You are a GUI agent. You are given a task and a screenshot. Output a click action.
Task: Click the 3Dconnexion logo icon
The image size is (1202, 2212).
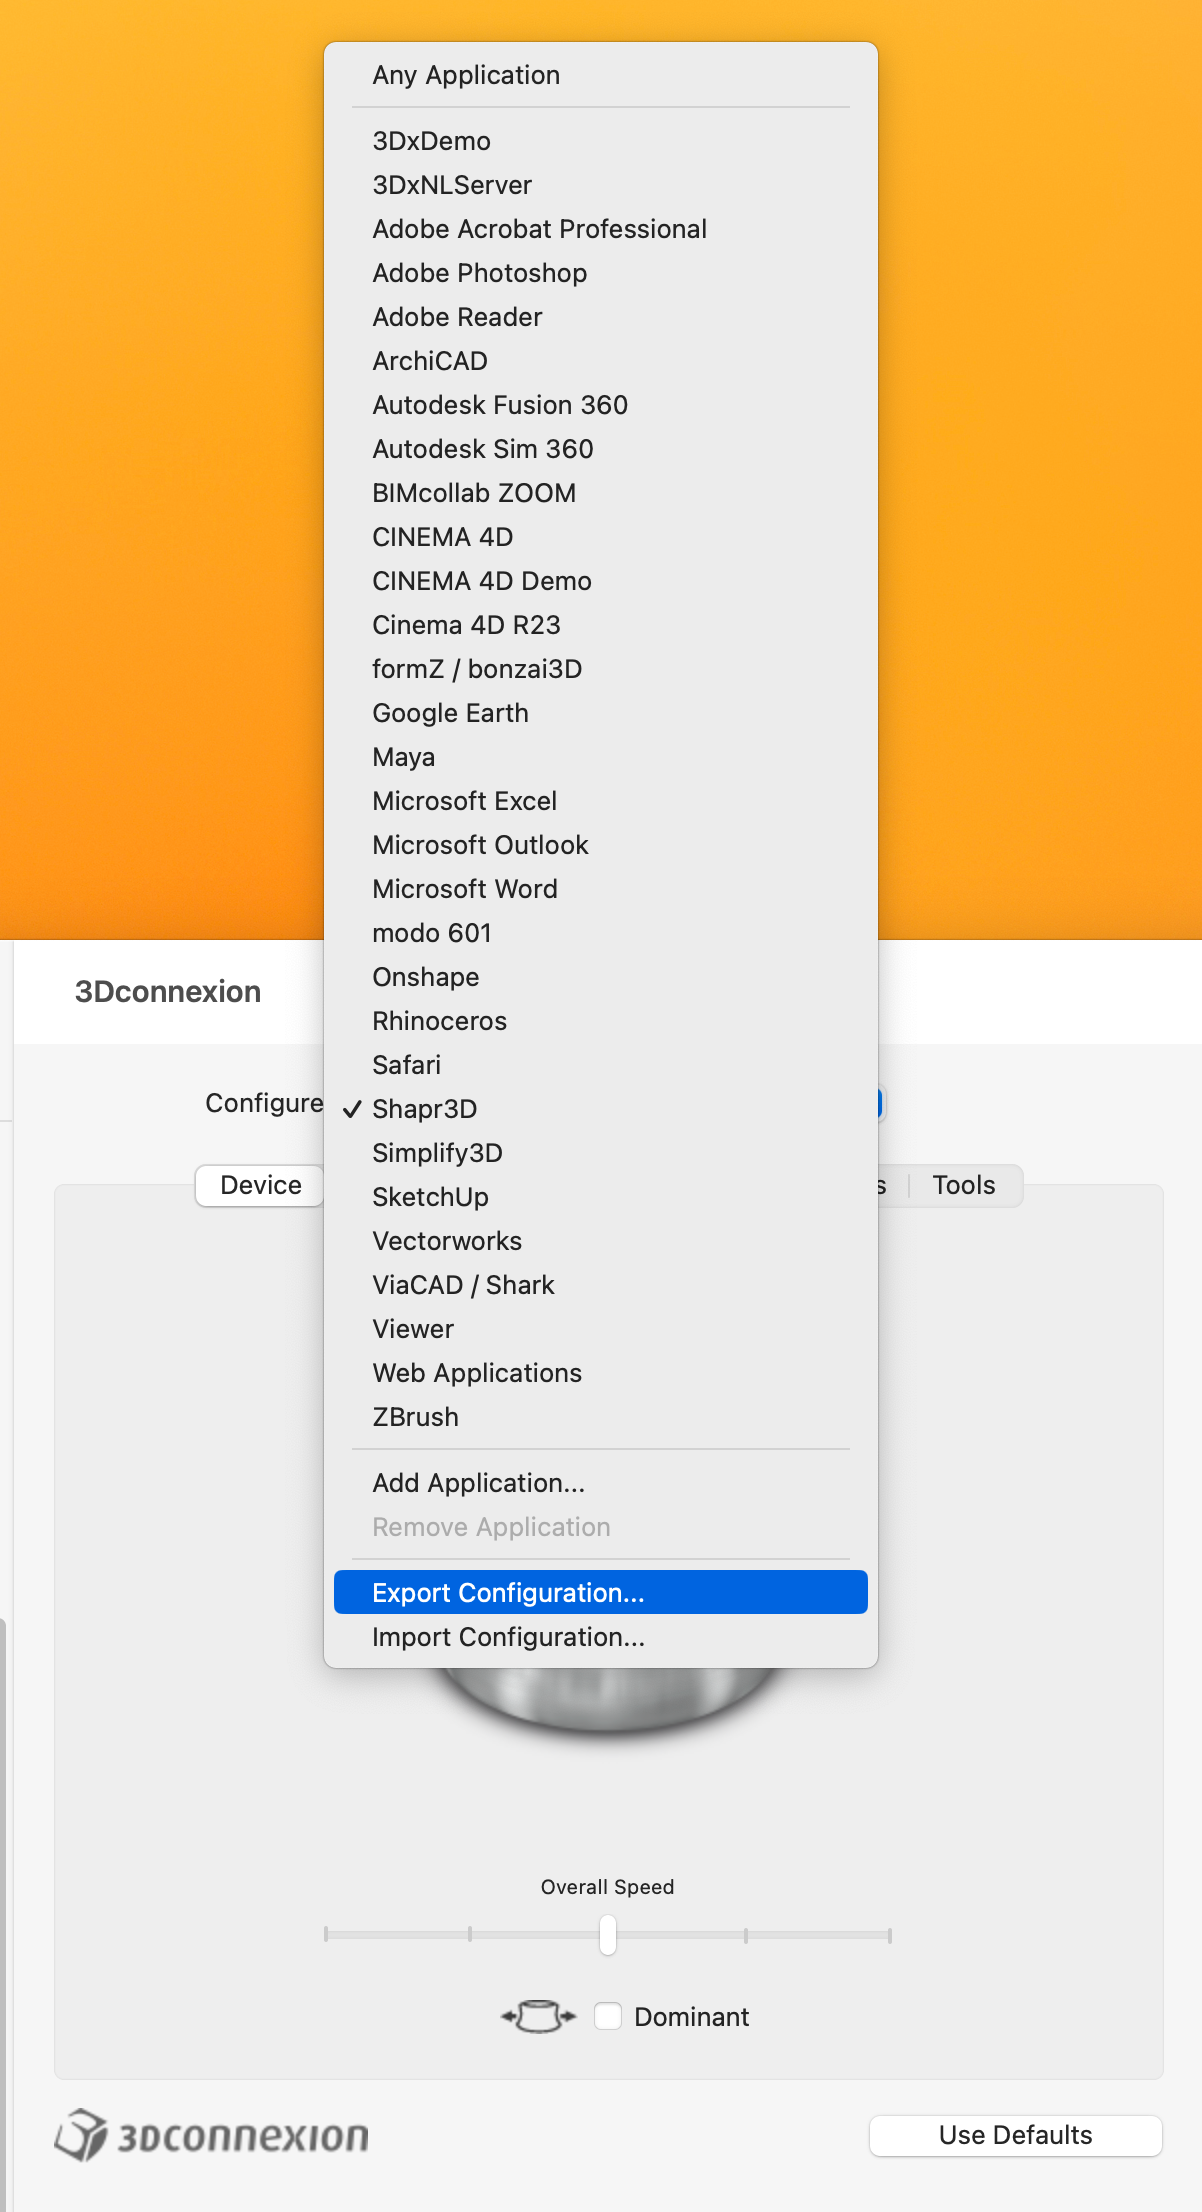pos(81,2135)
